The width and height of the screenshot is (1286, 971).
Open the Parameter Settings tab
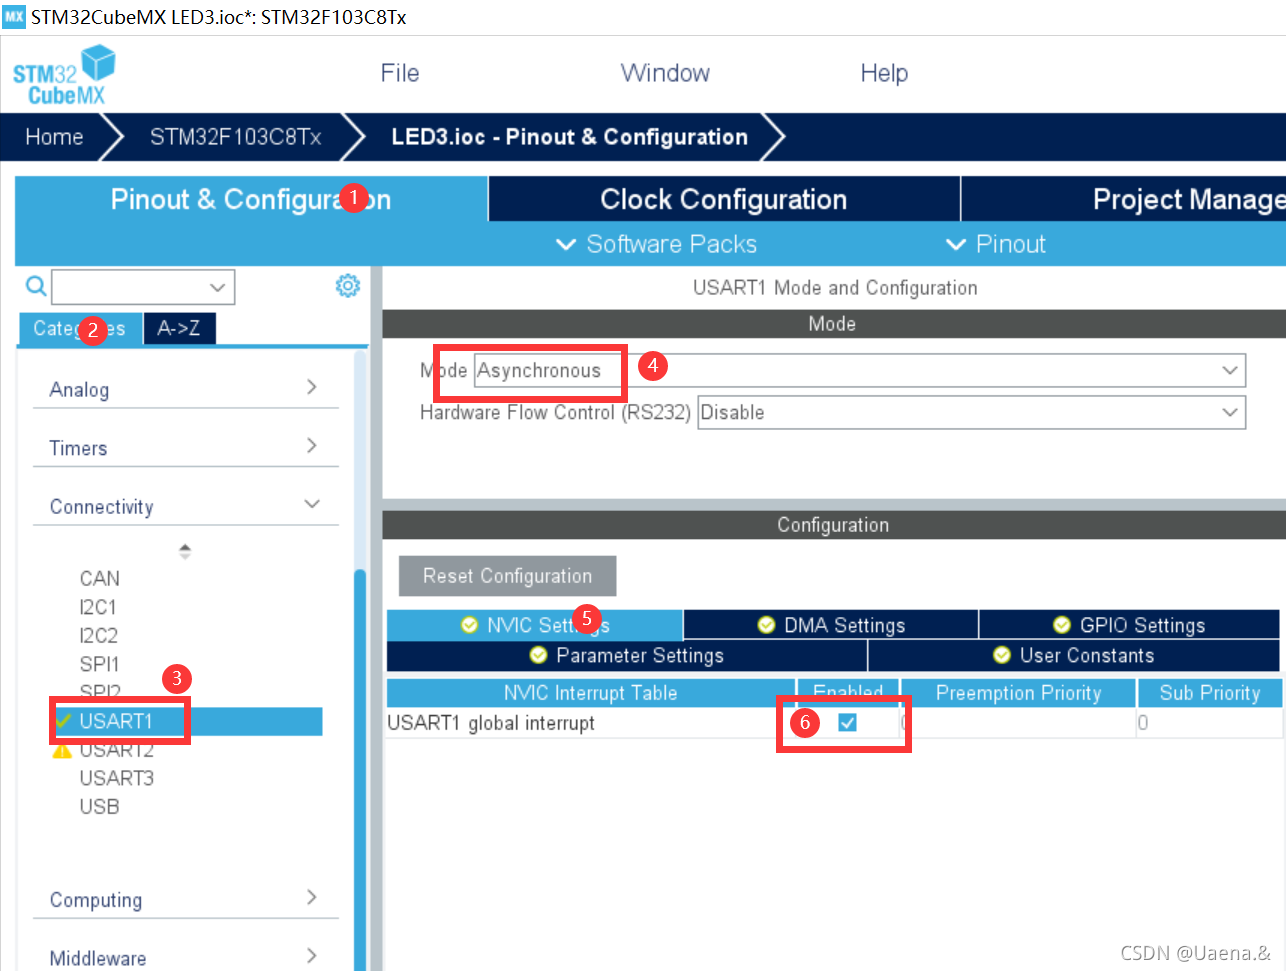tap(627, 655)
